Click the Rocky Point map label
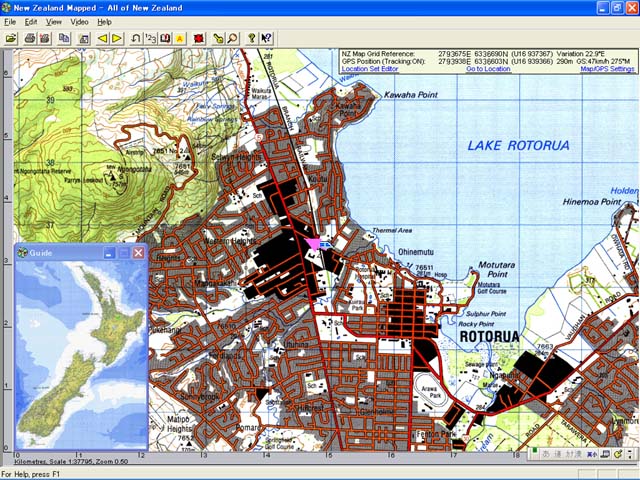The image size is (640, 480). pyautogui.click(x=476, y=324)
